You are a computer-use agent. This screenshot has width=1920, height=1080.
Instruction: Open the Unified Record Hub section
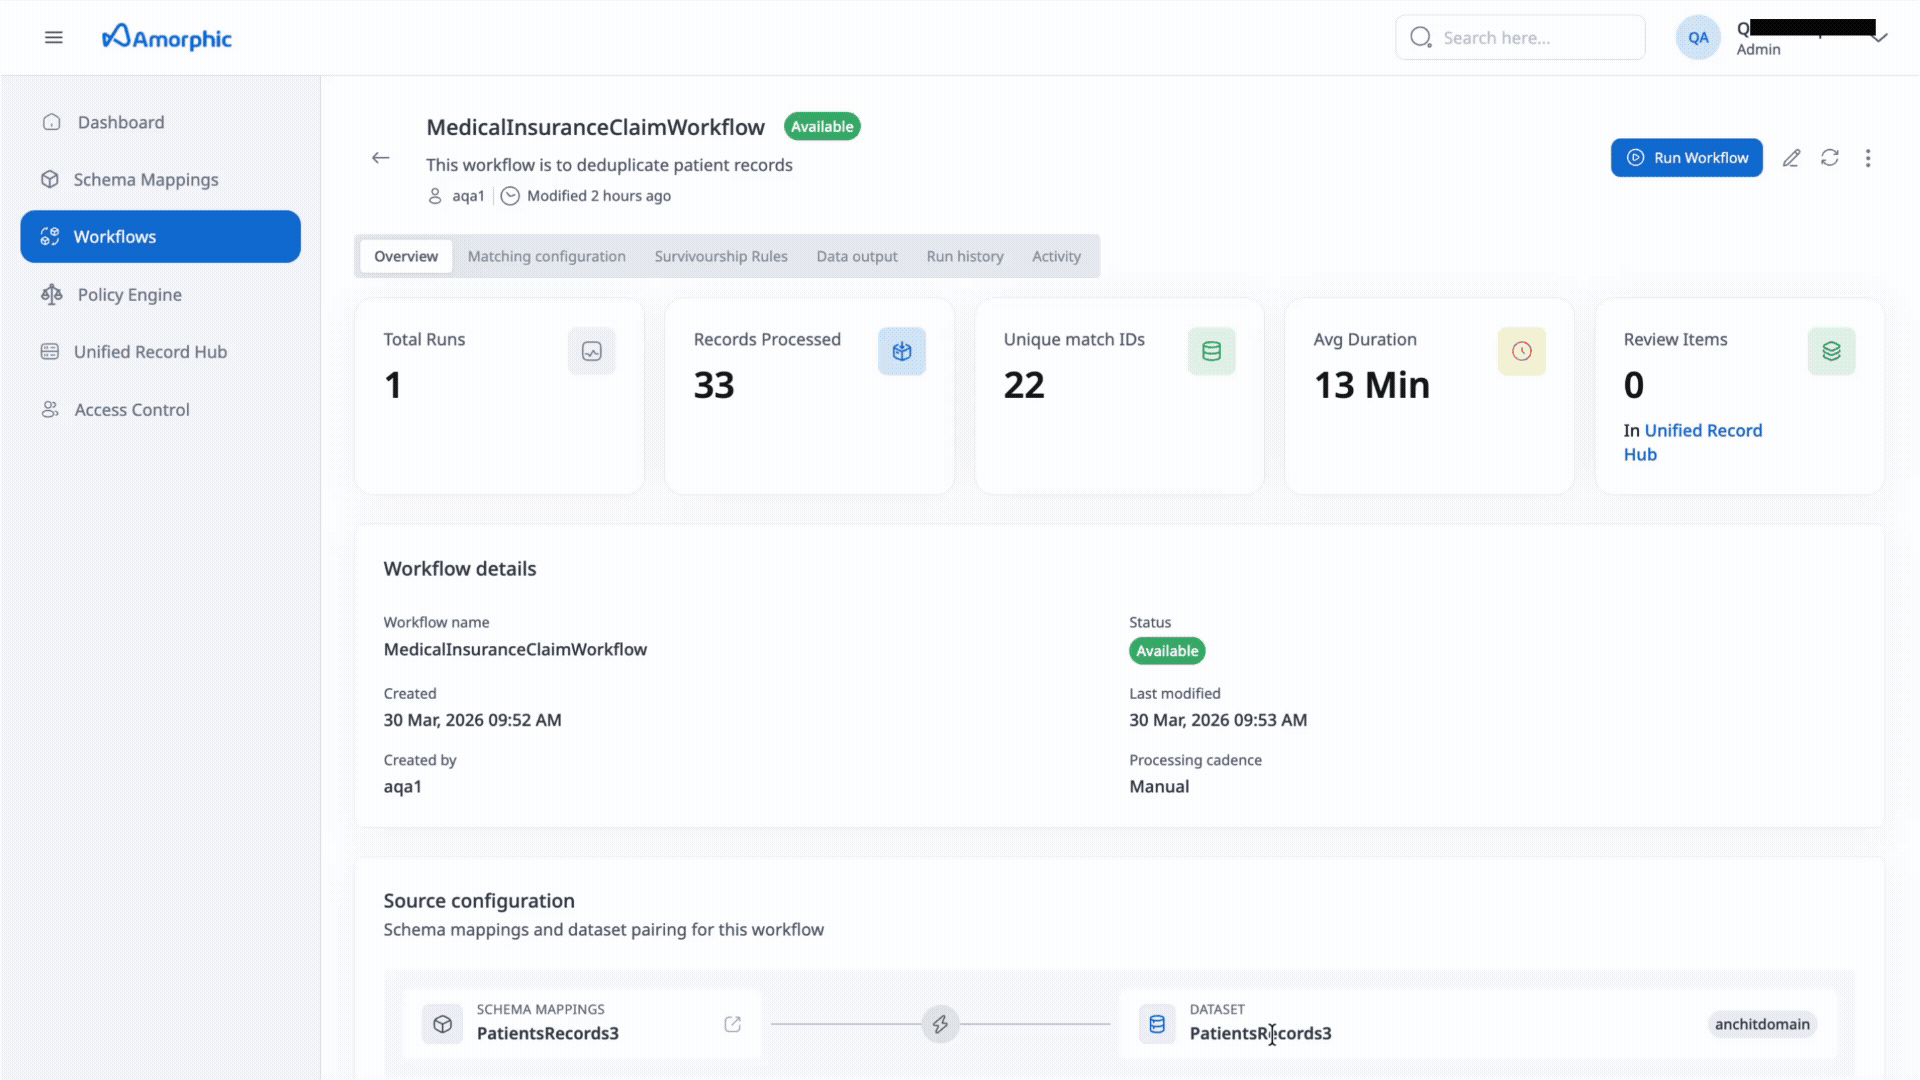pos(150,351)
